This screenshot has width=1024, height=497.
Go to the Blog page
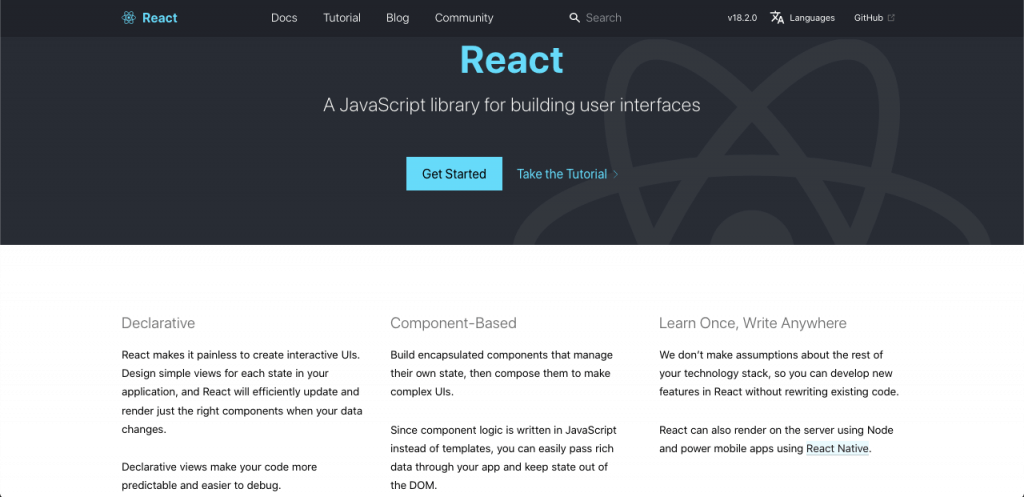pos(398,18)
